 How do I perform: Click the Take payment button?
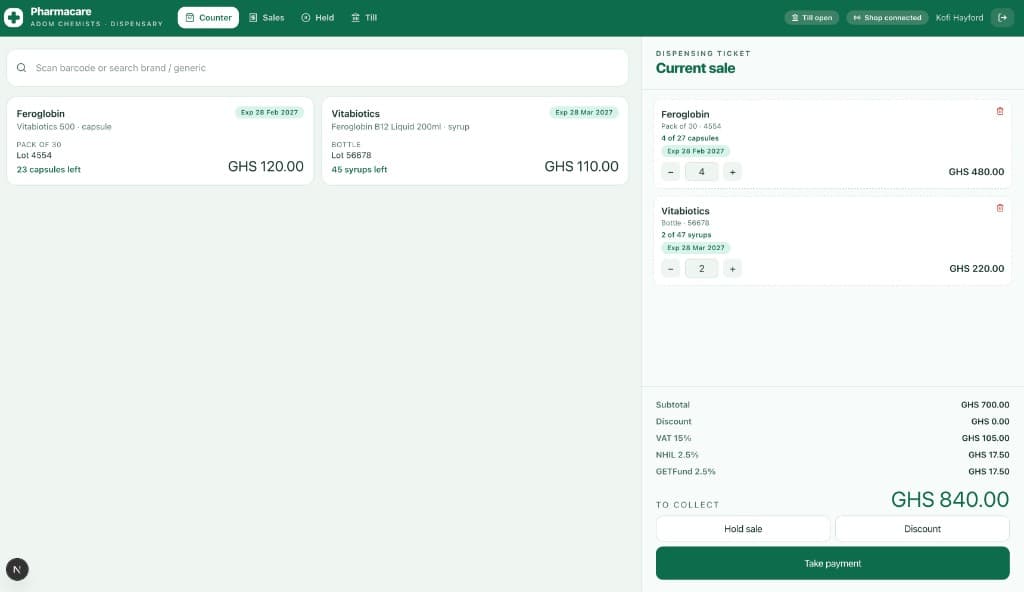coord(833,563)
